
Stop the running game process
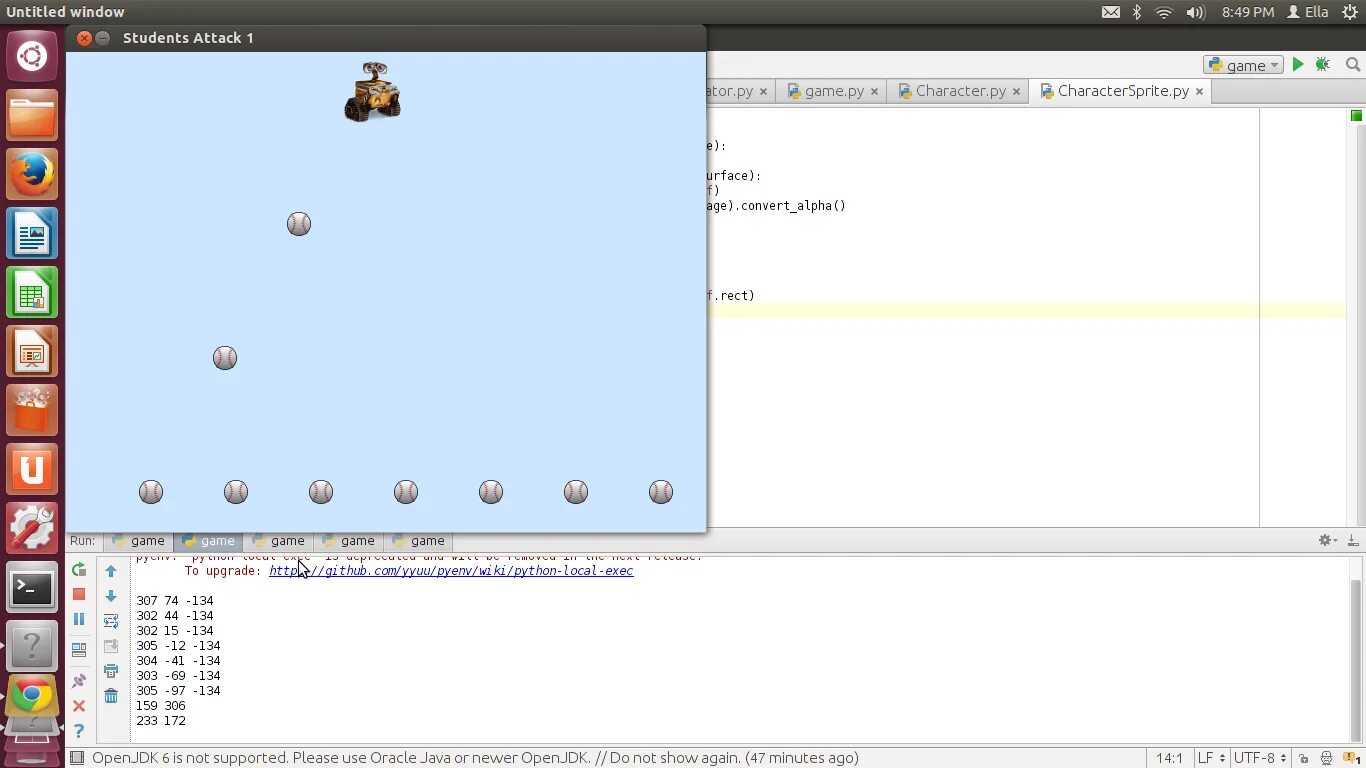point(79,594)
